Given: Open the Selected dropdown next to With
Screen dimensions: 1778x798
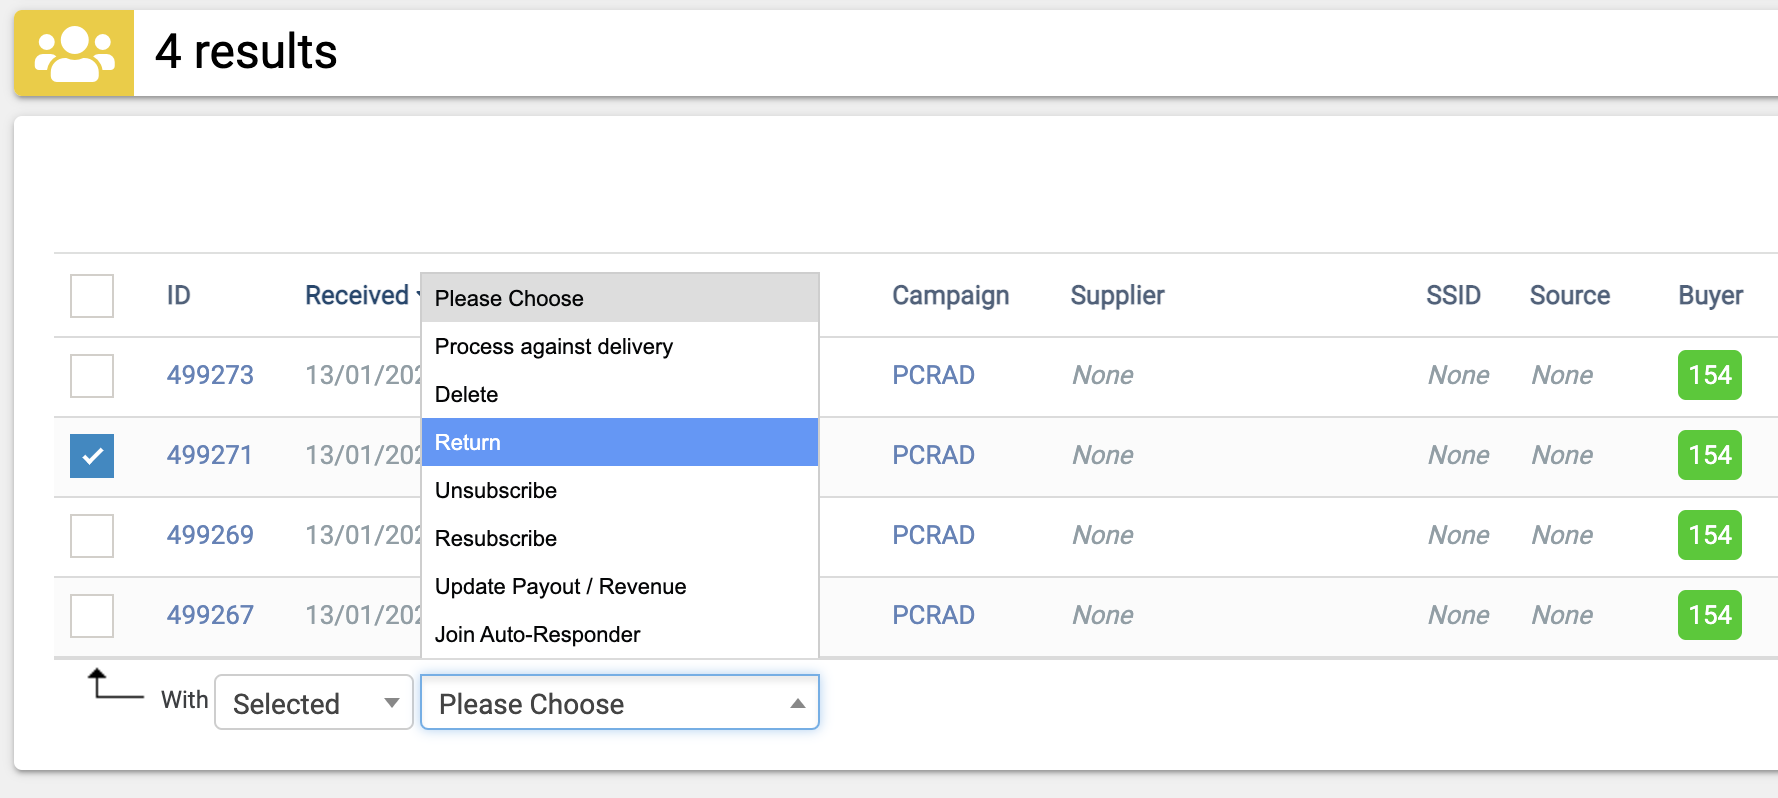Looking at the screenshot, I should [314, 703].
